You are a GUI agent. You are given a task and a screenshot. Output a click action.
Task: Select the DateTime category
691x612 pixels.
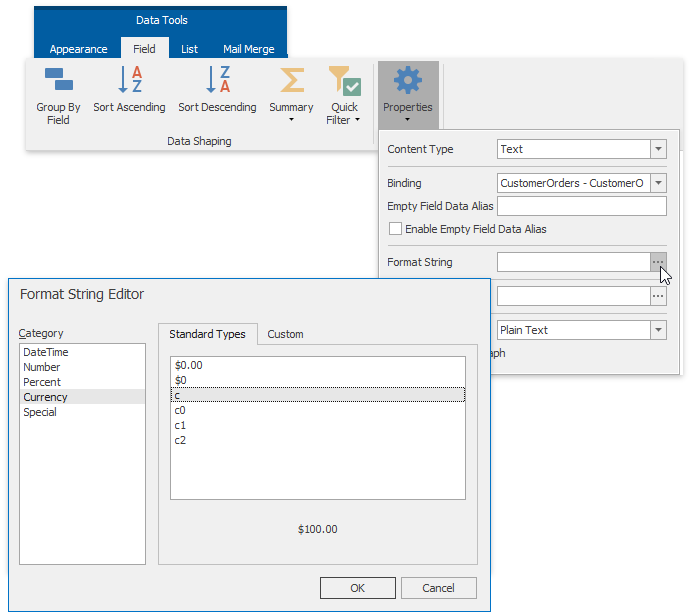[46, 352]
